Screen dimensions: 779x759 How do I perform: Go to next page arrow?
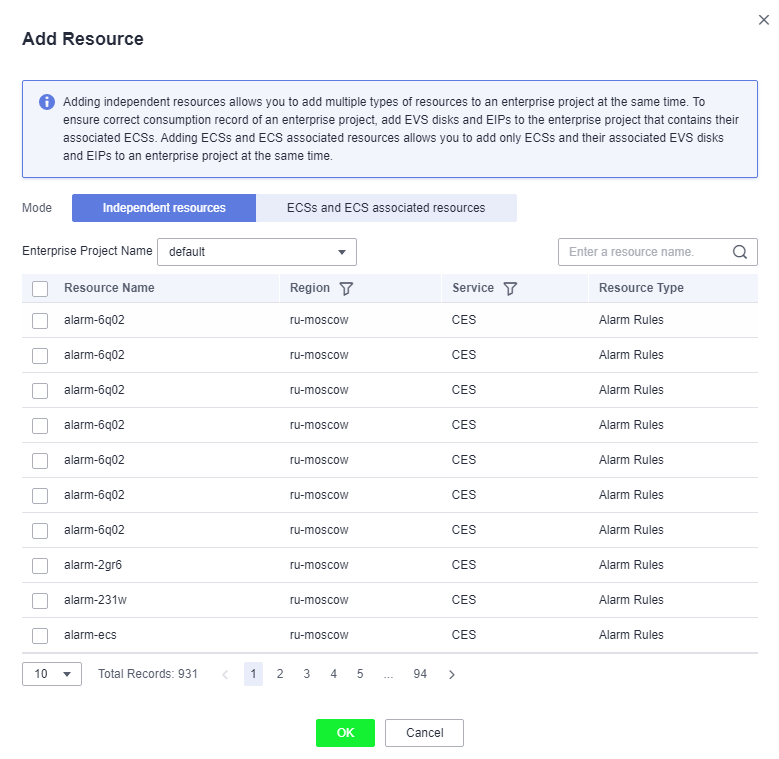click(x=452, y=675)
